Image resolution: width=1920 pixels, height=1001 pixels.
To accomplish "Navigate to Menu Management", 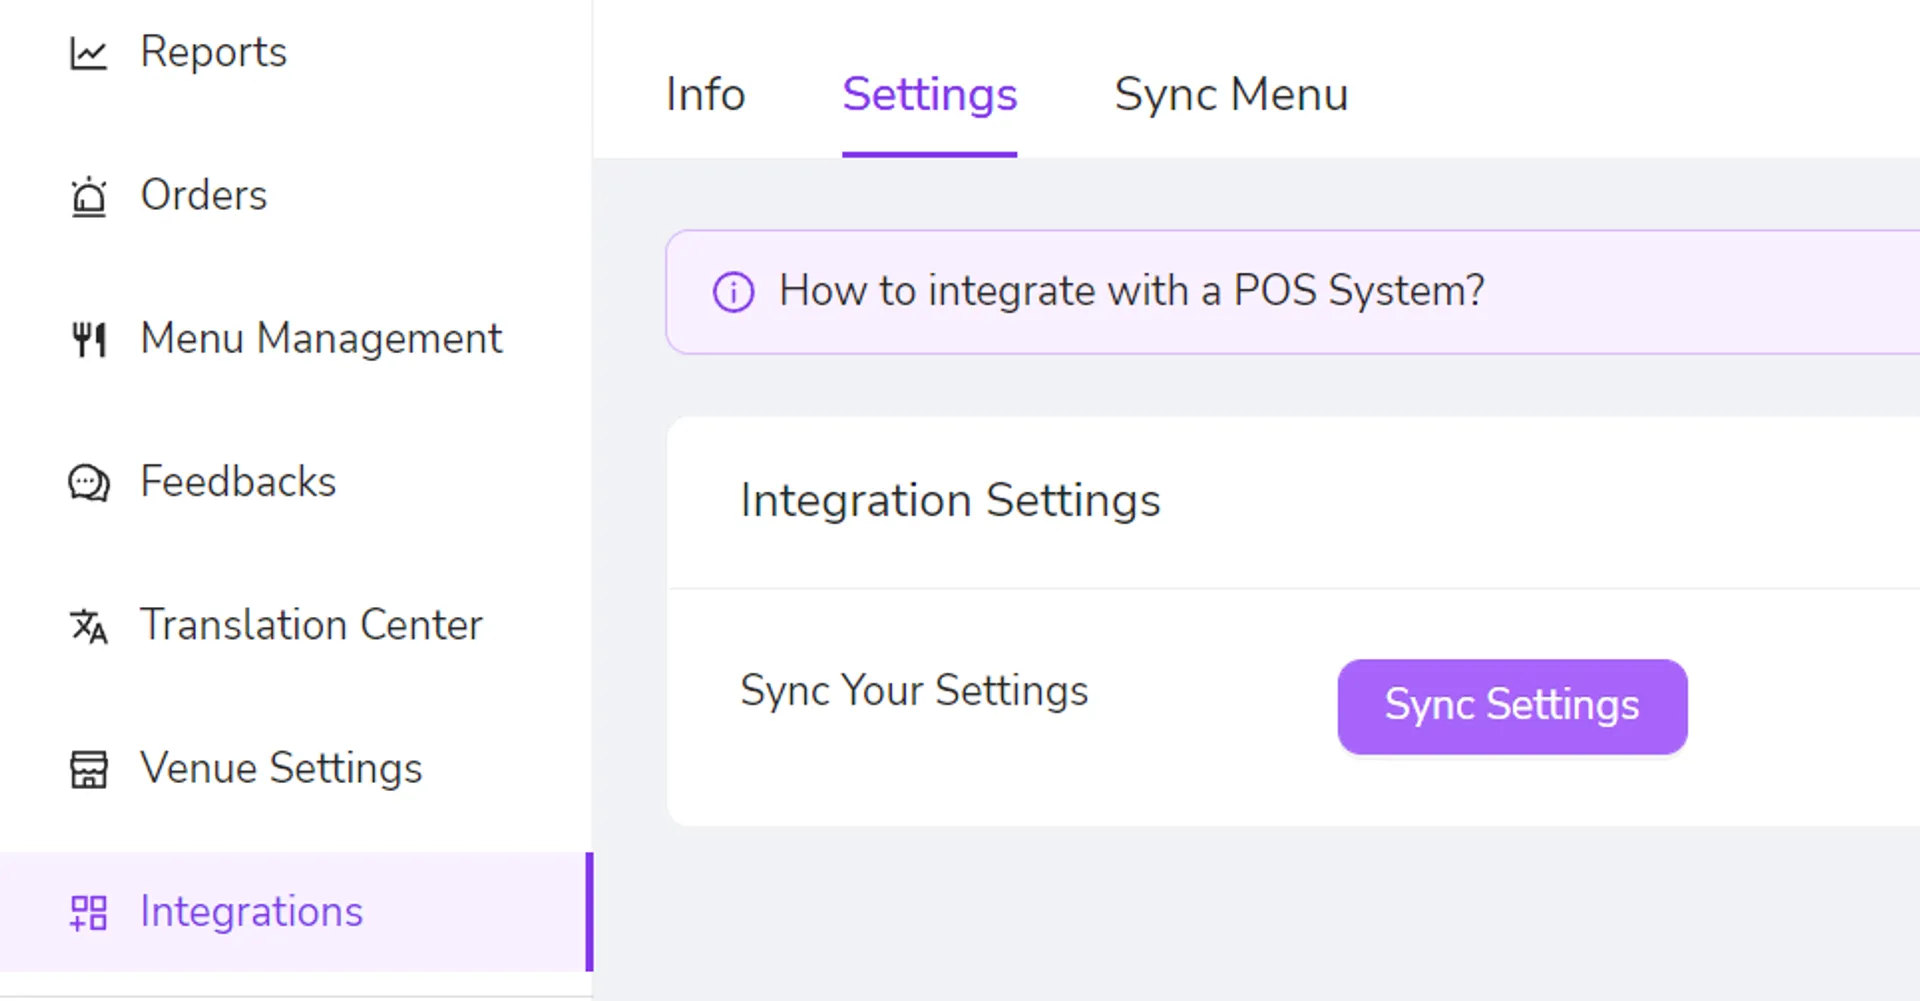I will click(321, 339).
